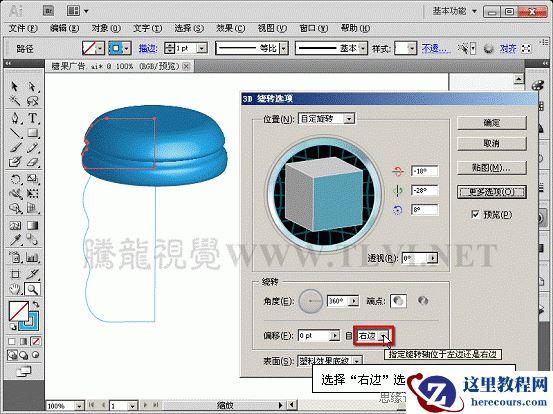The width and height of the screenshot is (553, 414).
Task: Select the Free Transform tool
Action: [x=32, y=194]
